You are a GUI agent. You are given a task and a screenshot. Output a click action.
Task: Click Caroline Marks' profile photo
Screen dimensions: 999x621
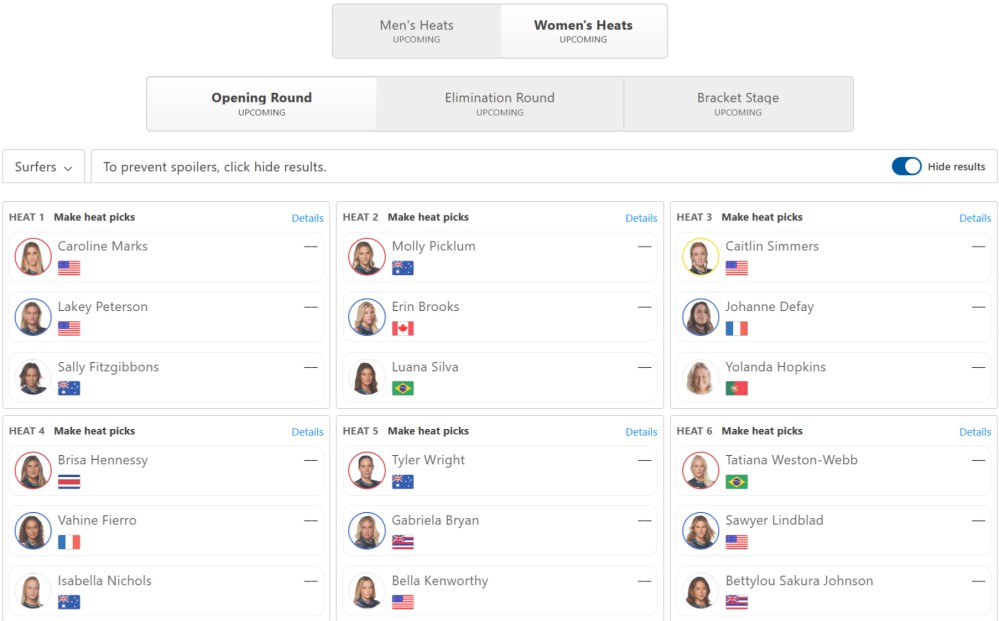(x=33, y=257)
